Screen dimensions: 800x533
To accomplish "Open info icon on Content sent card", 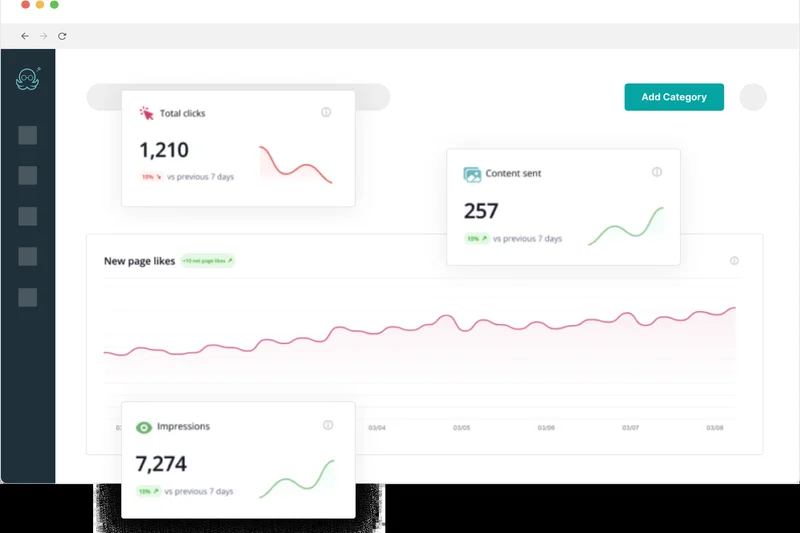I will (x=657, y=172).
